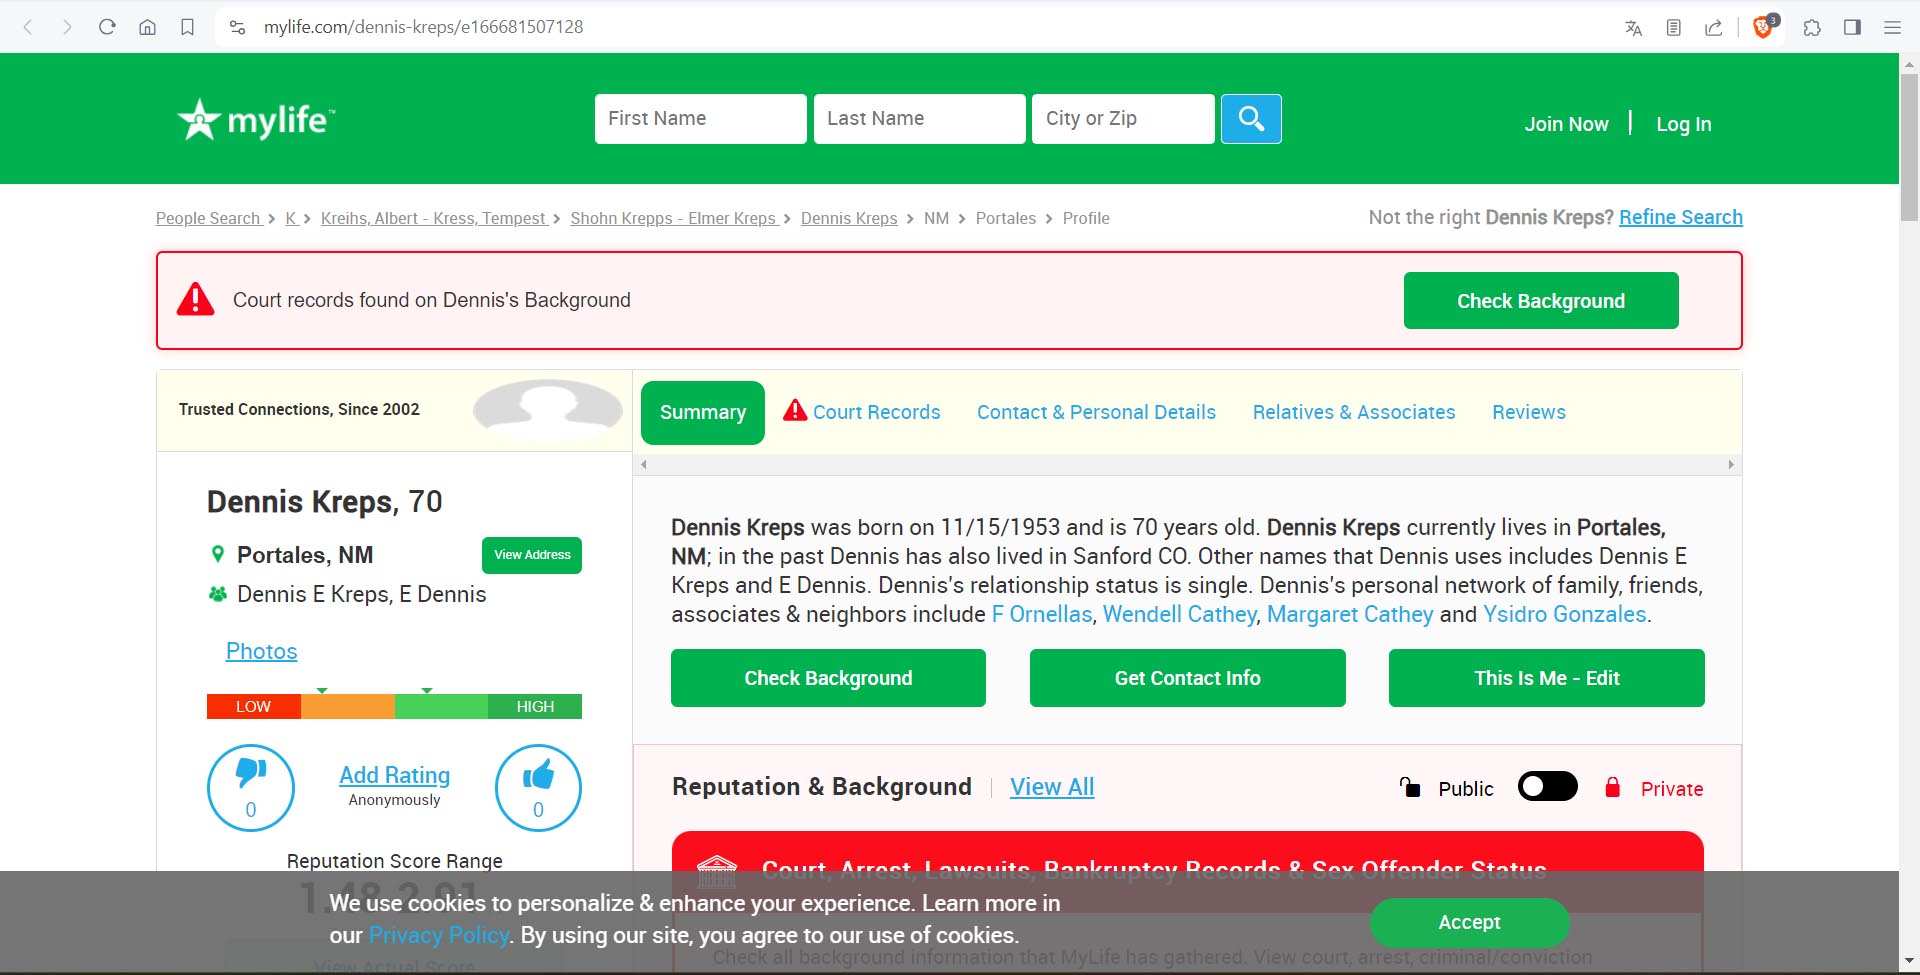Accept the cookies banner
The height and width of the screenshot is (975, 1920).
(x=1469, y=922)
